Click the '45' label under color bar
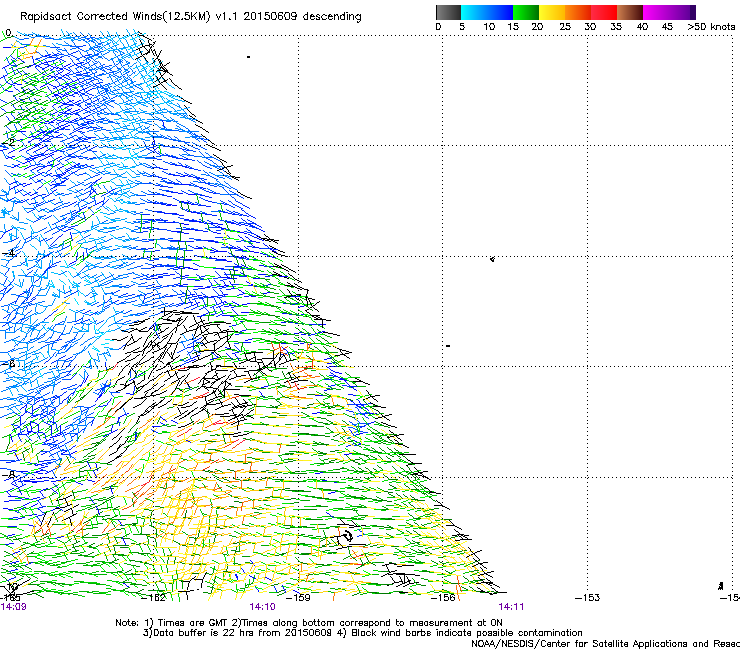 (x=667, y=27)
